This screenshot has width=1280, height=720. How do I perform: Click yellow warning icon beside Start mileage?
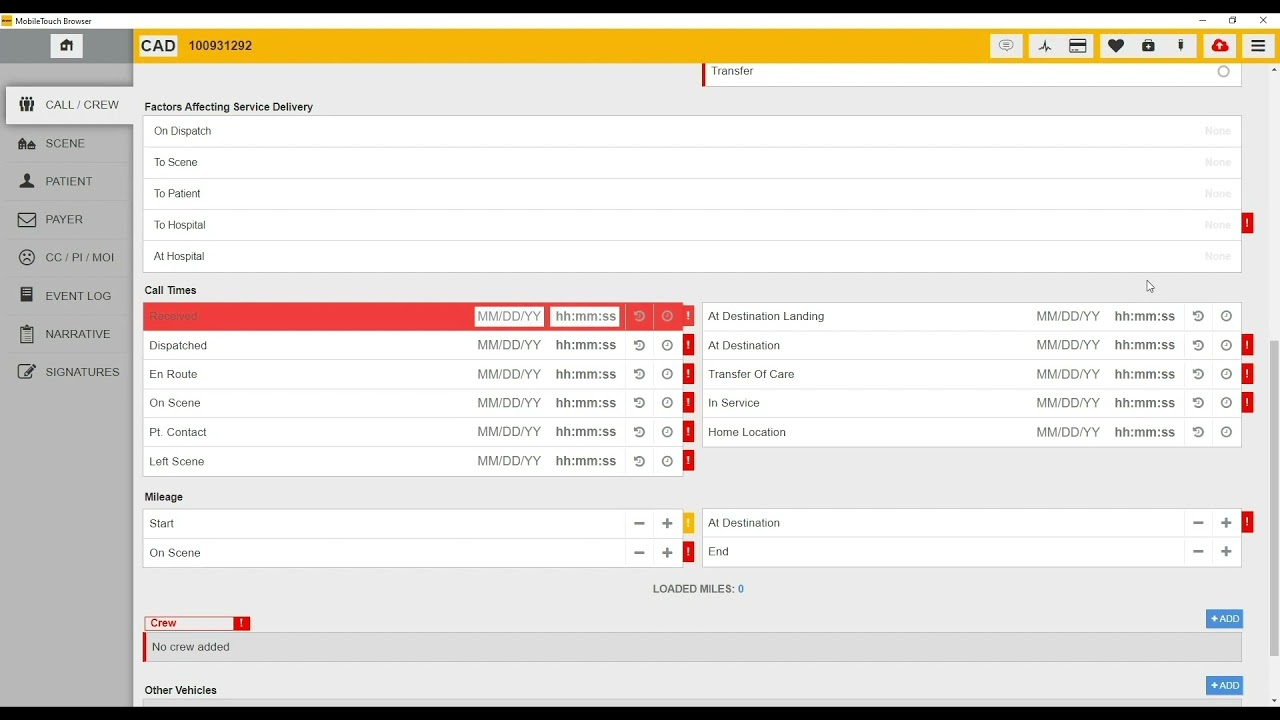(x=688, y=523)
